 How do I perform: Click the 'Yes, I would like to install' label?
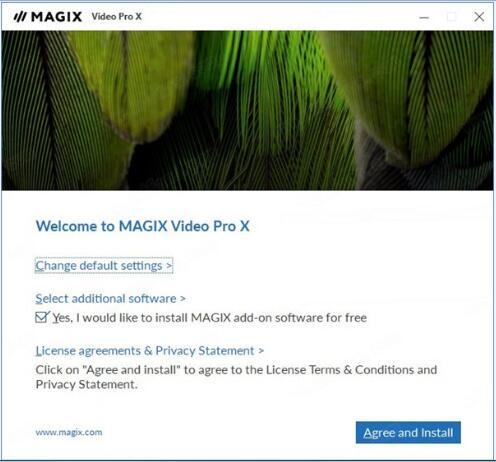tap(210, 318)
